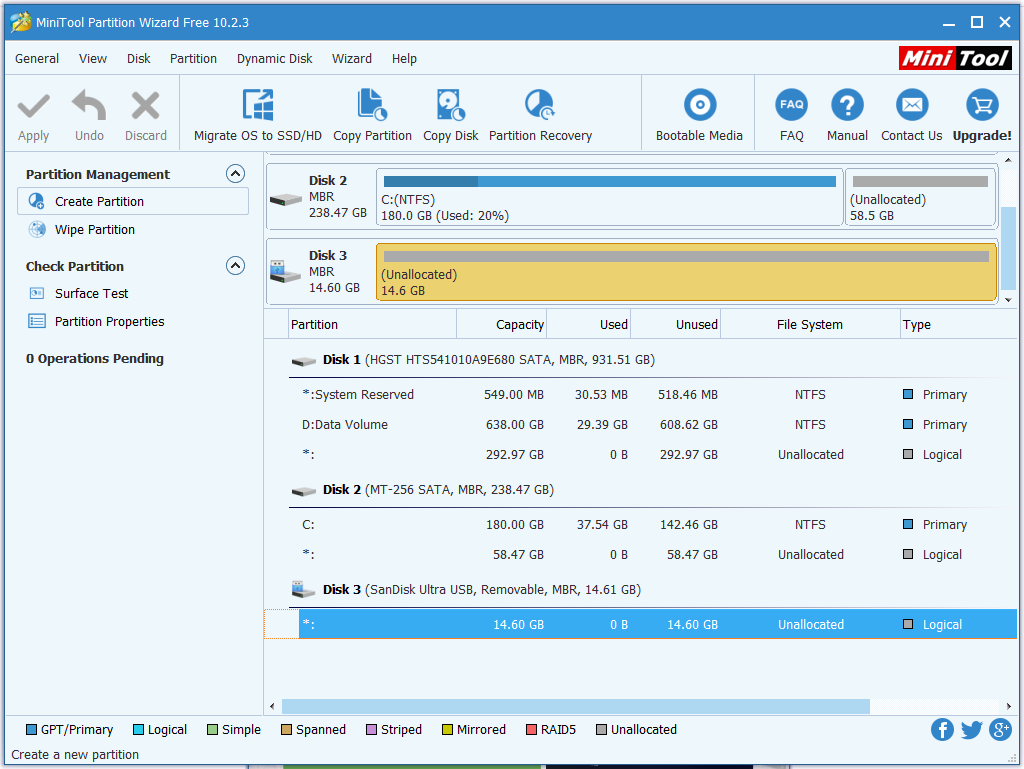Run Surface Test from Check Partition

pos(92,293)
